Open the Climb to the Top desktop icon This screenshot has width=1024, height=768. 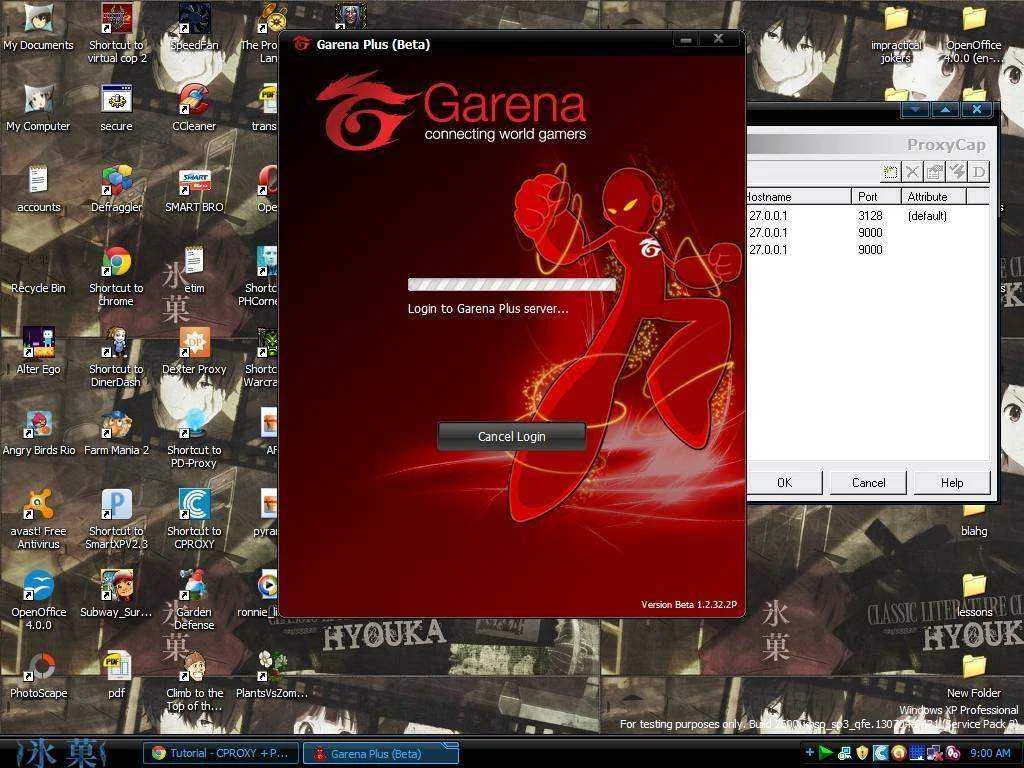coord(194,682)
